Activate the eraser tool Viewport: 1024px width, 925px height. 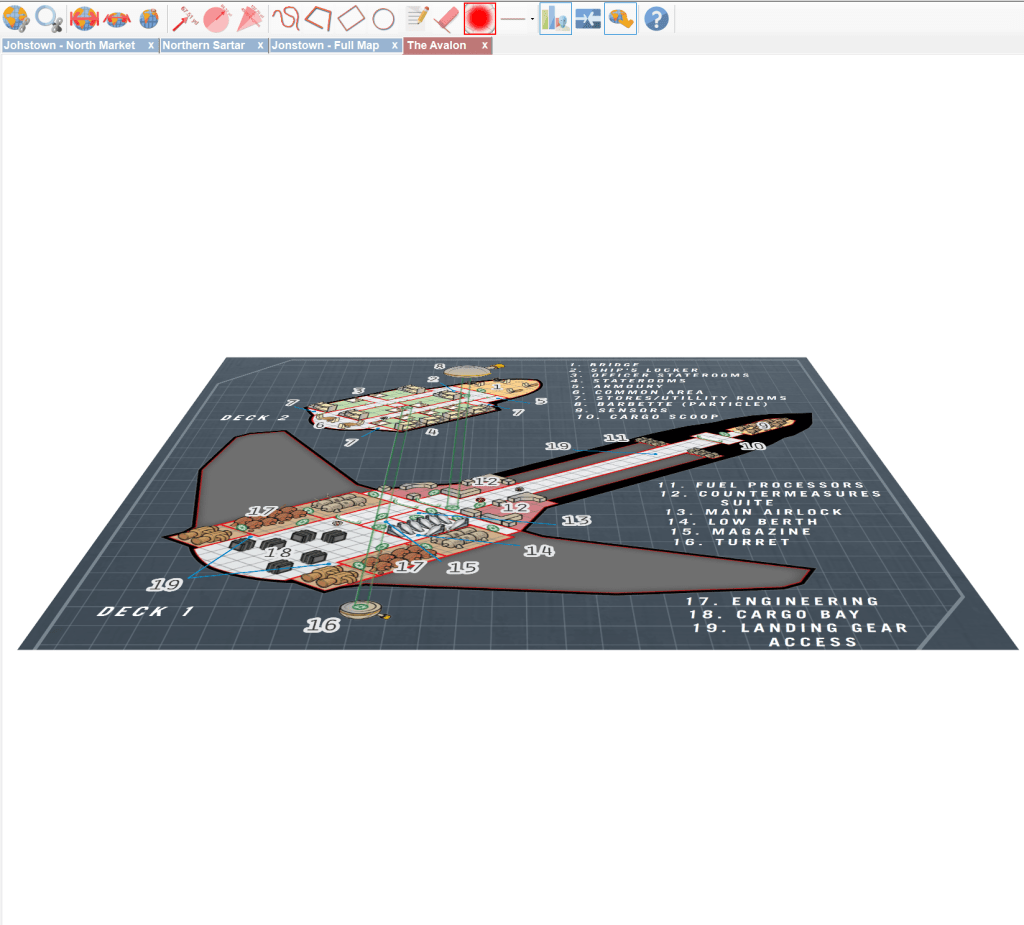(x=447, y=18)
